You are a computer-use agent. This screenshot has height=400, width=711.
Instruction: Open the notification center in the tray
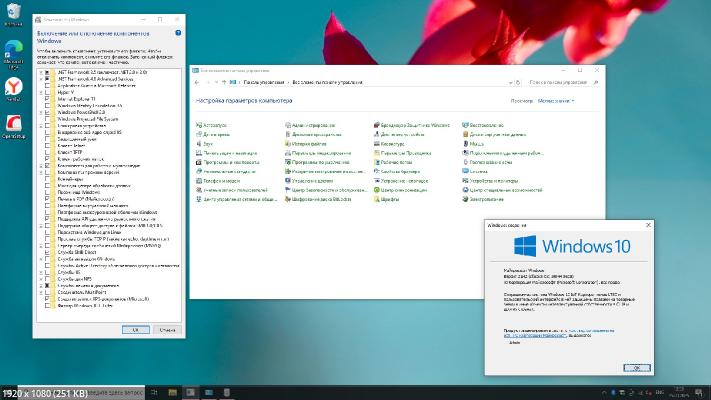pyautogui.click(x=698, y=393)
